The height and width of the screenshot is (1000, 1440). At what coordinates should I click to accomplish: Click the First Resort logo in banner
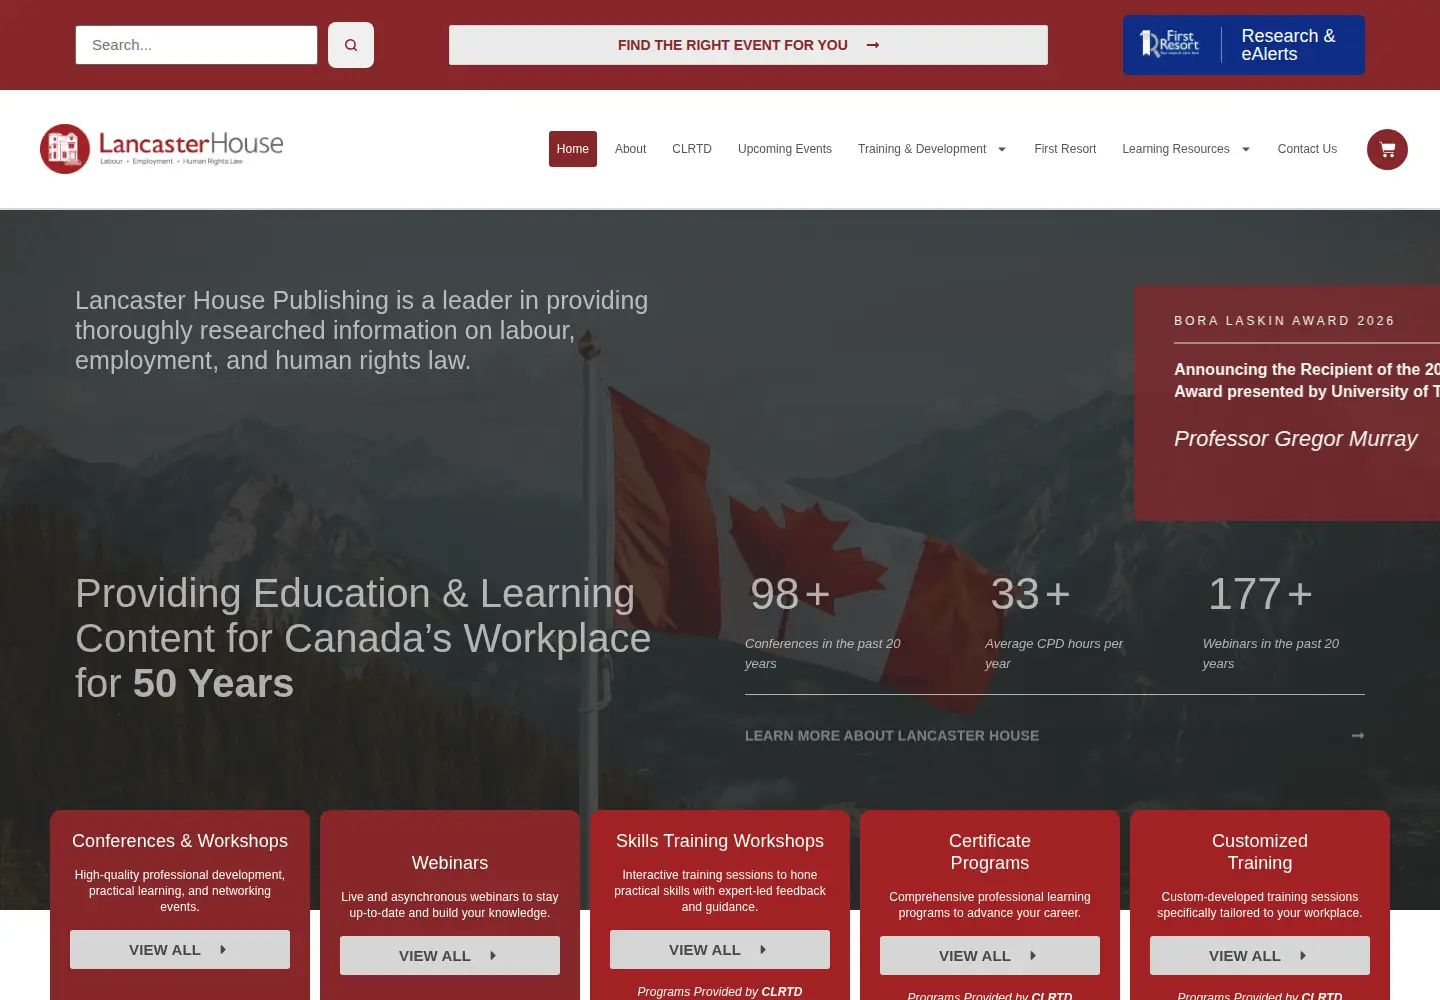[x=1170, y=44]
